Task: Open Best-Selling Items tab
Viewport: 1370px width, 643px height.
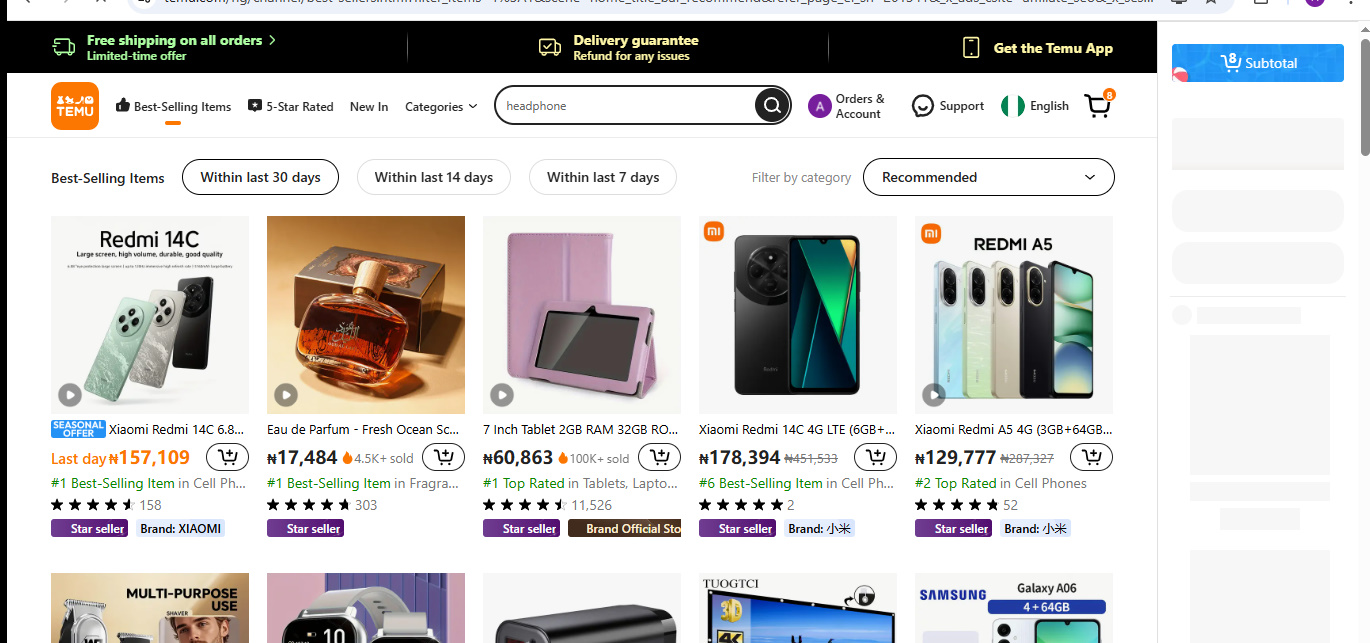Action: 173,106
